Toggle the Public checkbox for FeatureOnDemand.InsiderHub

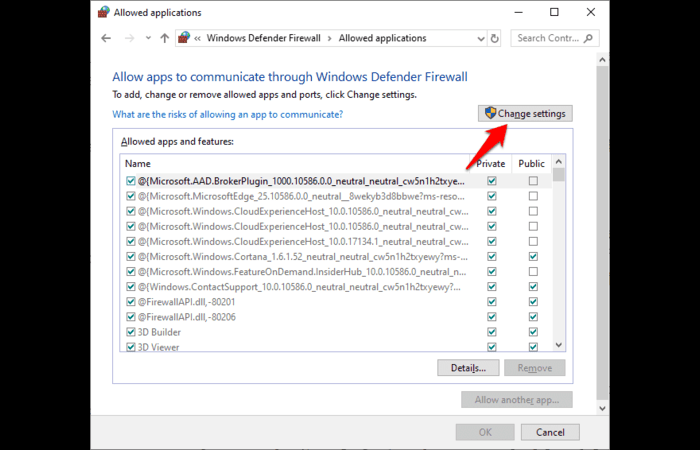[x=533, y=271]
